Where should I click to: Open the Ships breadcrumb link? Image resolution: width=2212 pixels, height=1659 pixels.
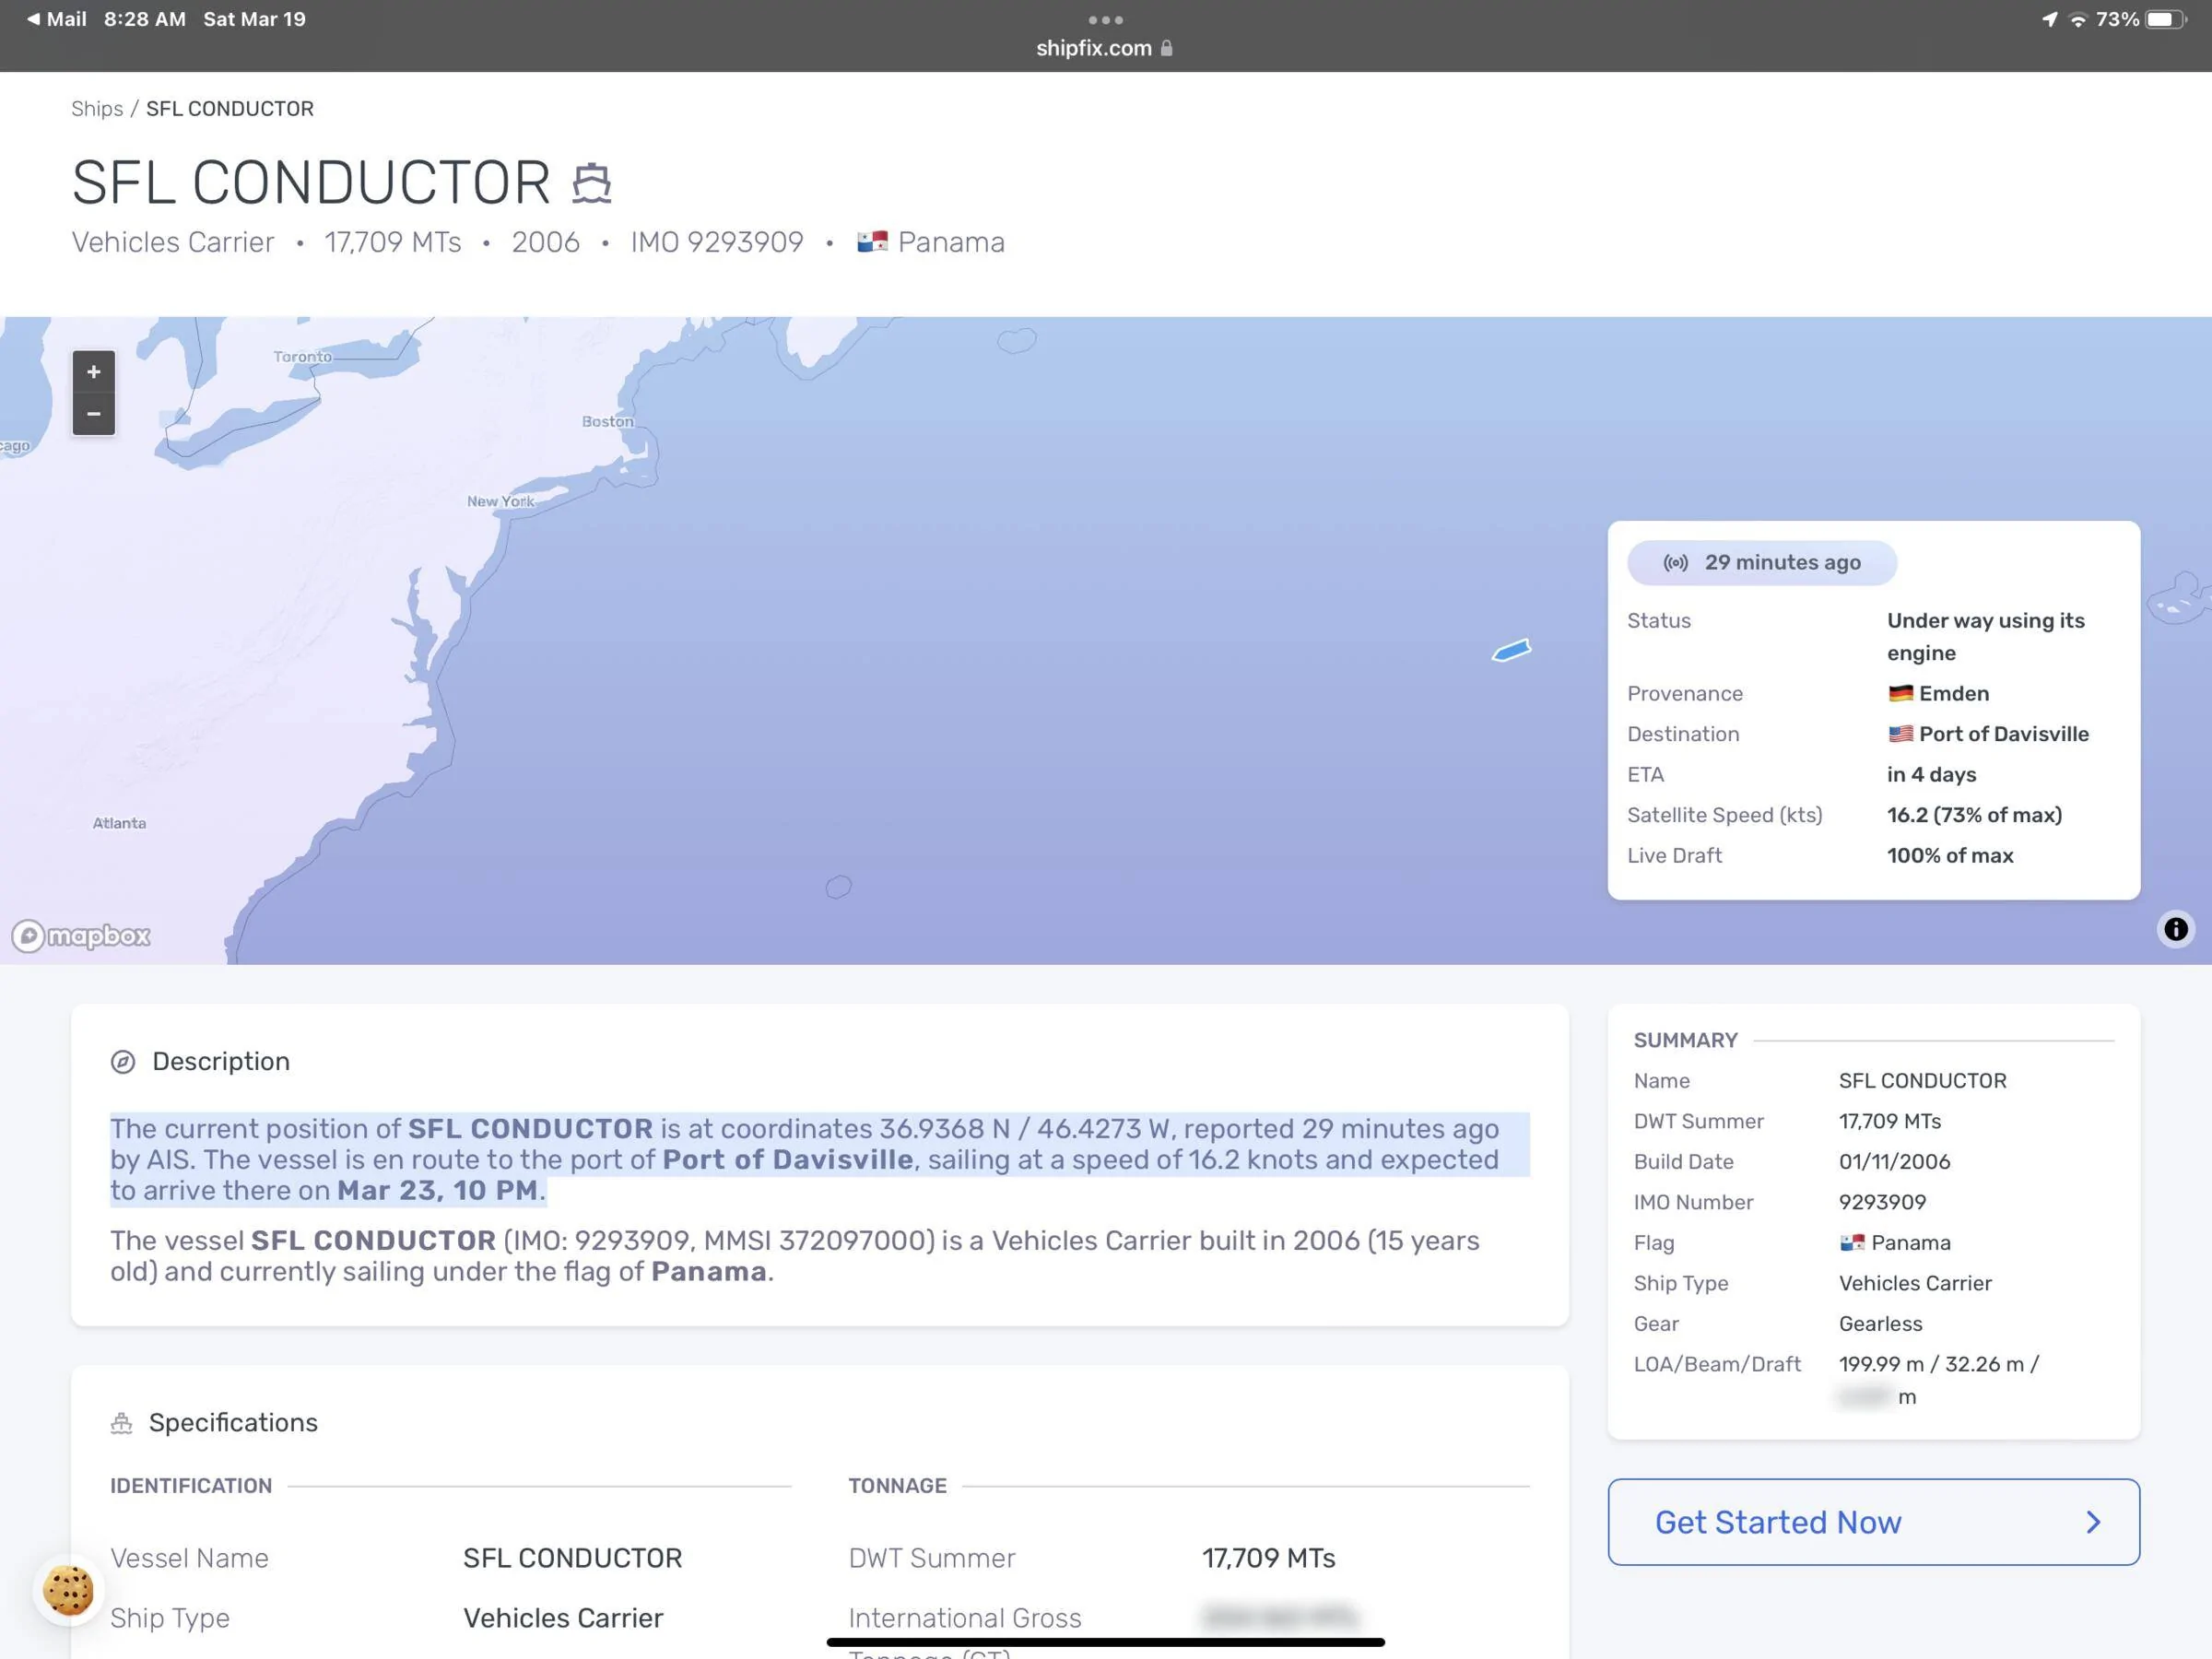(97, 109)
